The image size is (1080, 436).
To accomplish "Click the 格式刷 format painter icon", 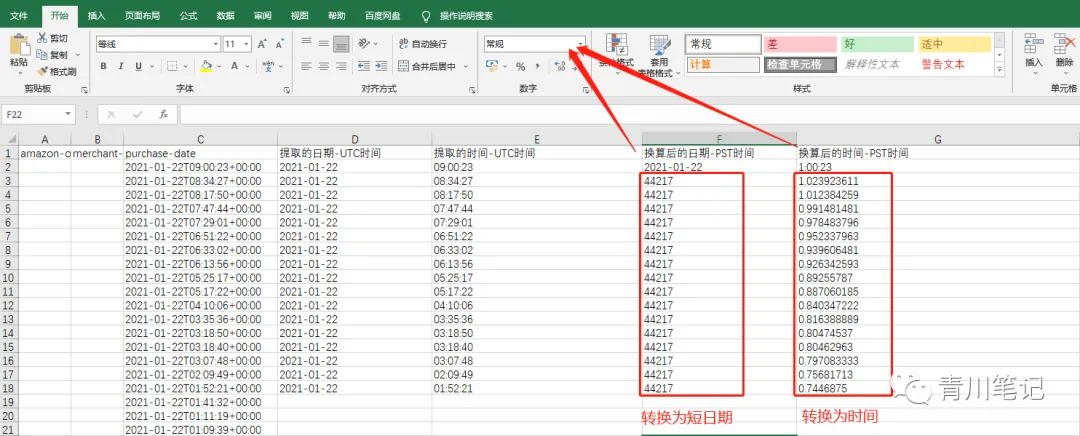I will point(41,72).
